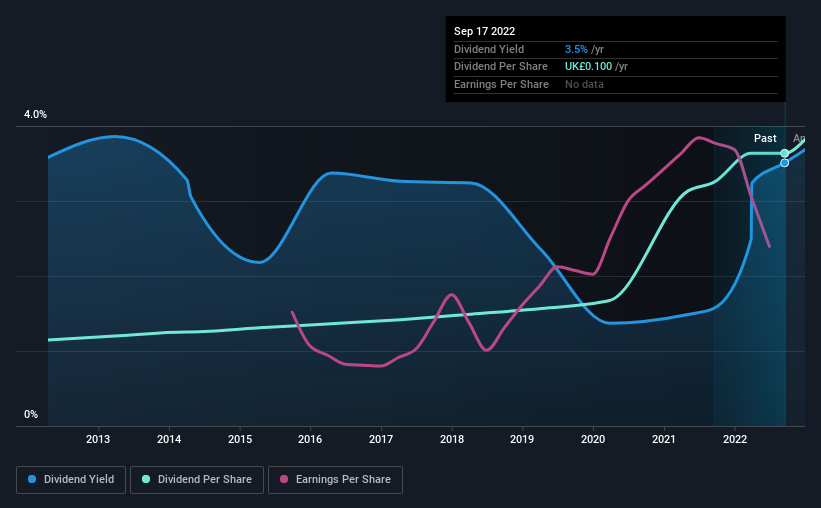Image resolution: width=821 pixels, height=508 pixels.
Task: Click the 'Past' label on the chart
Action: [765, 138]
